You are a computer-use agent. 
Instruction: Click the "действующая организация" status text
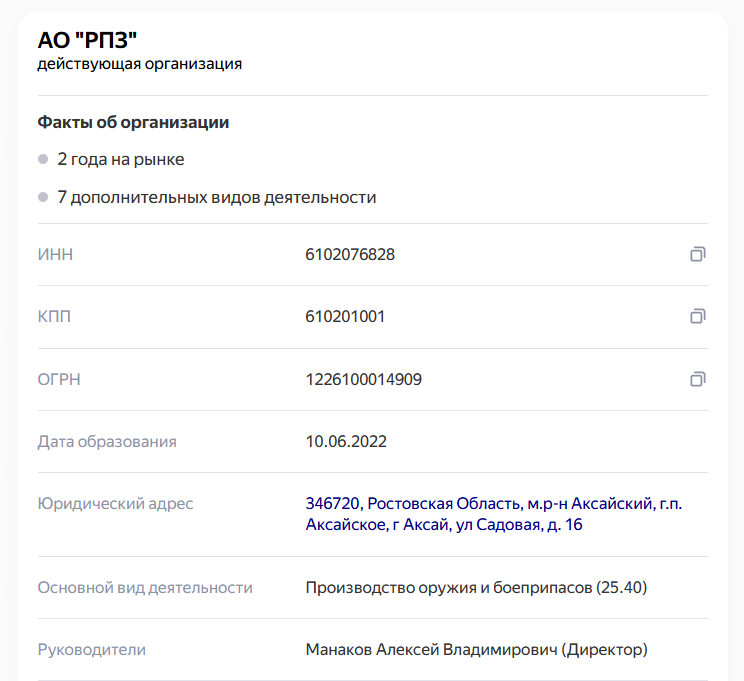point(139,65)
